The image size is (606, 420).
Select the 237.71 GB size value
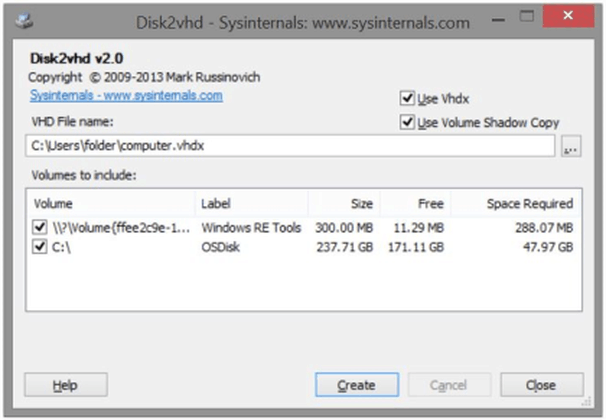point(345,247)
